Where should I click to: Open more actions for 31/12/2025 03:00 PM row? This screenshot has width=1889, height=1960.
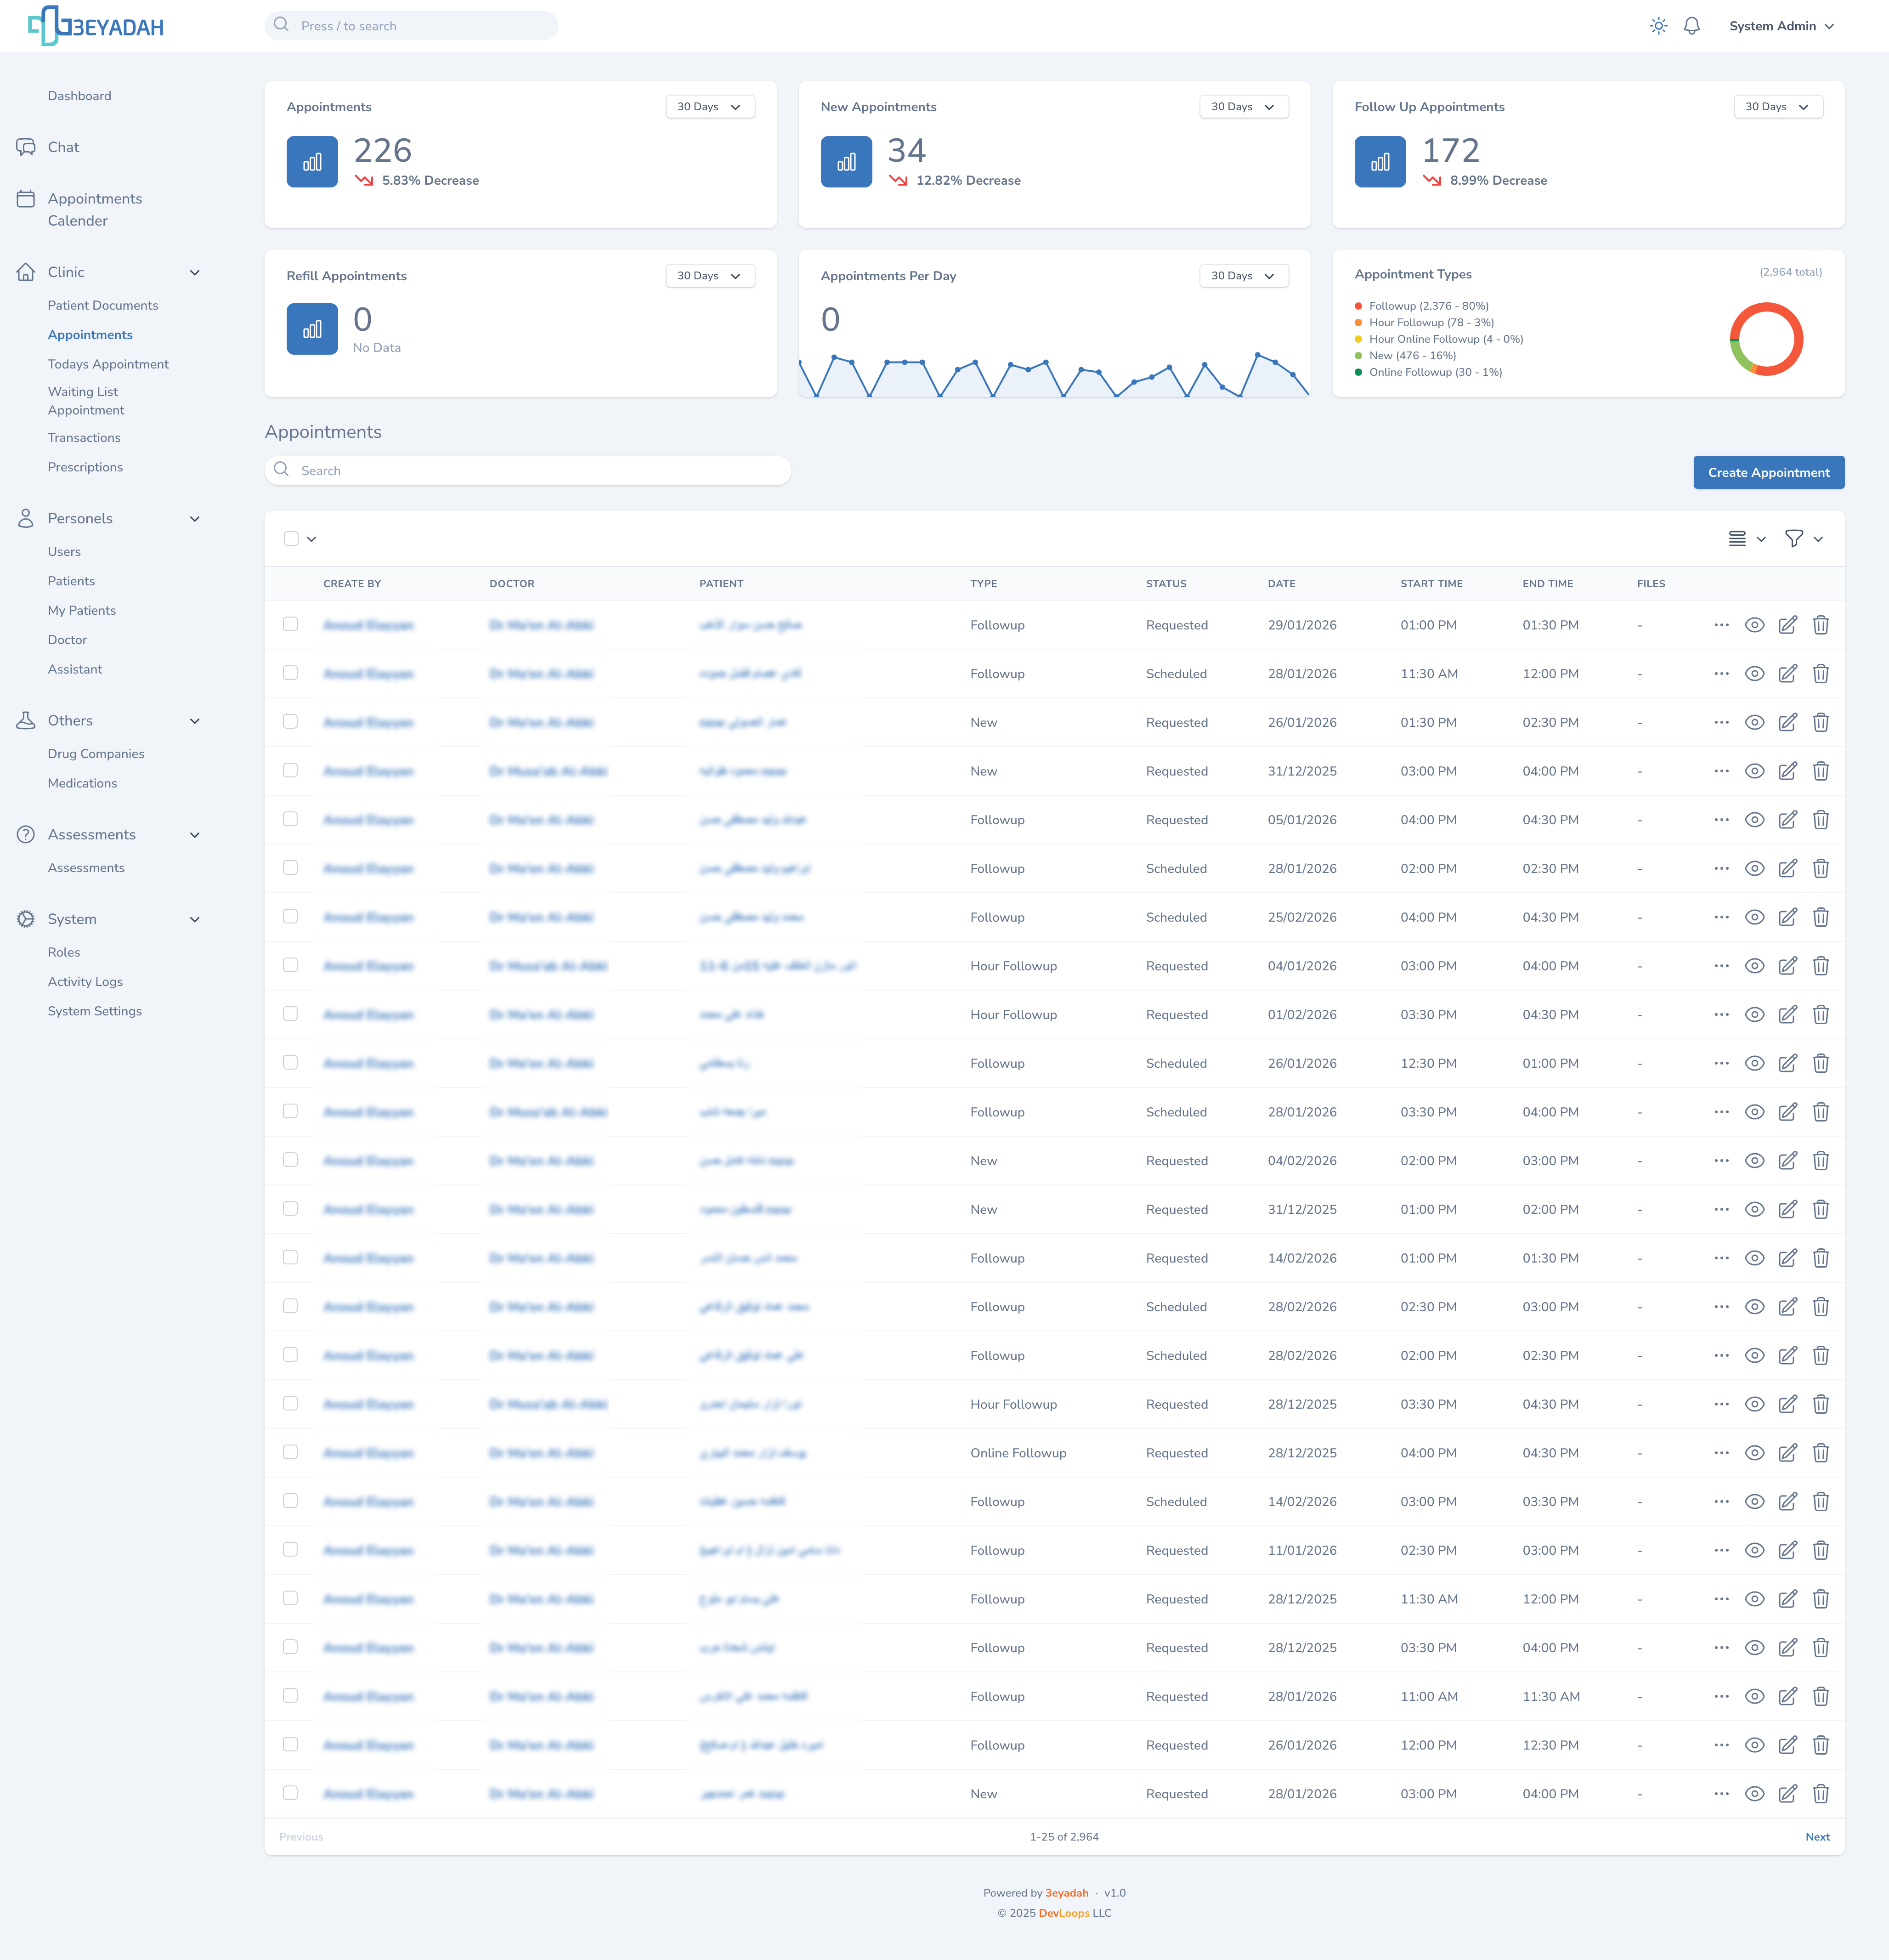pyautogui.click(x=1721, y=771)
